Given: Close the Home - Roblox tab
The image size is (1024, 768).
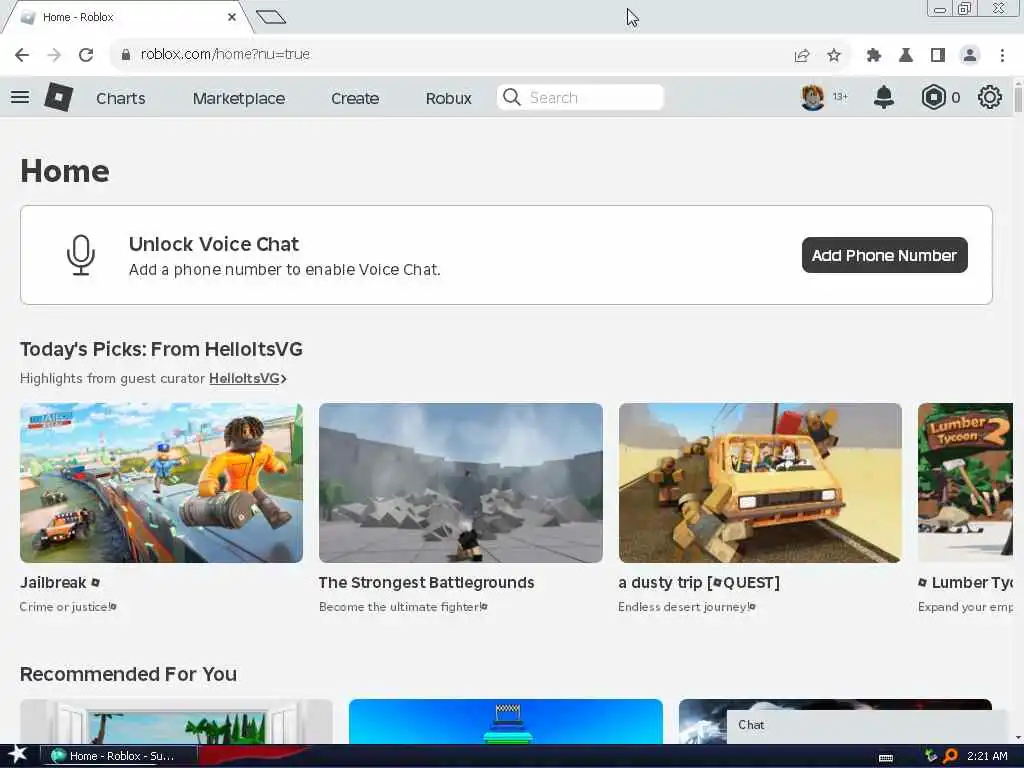Looking at the screenshot, I should pyautogui.click(x=232, y=17).
